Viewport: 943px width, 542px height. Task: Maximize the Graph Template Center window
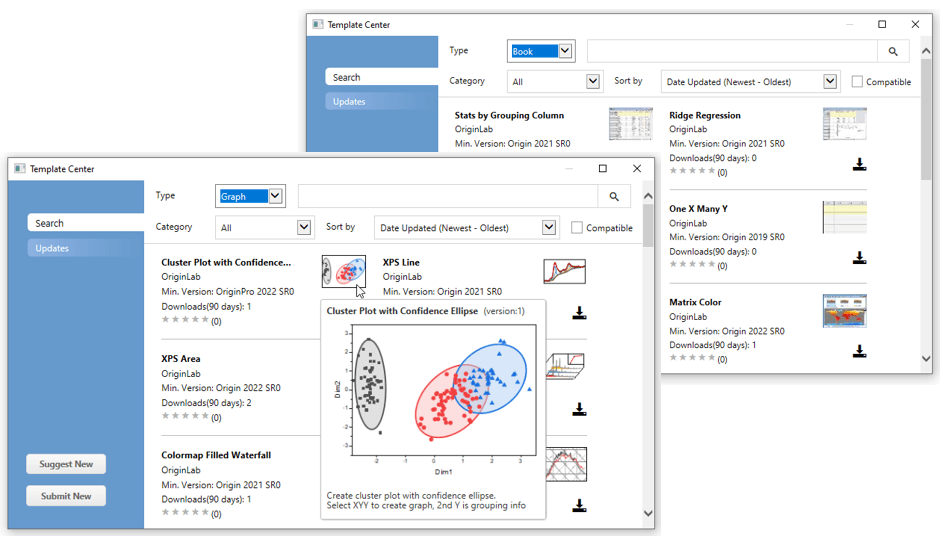[603, 168]
